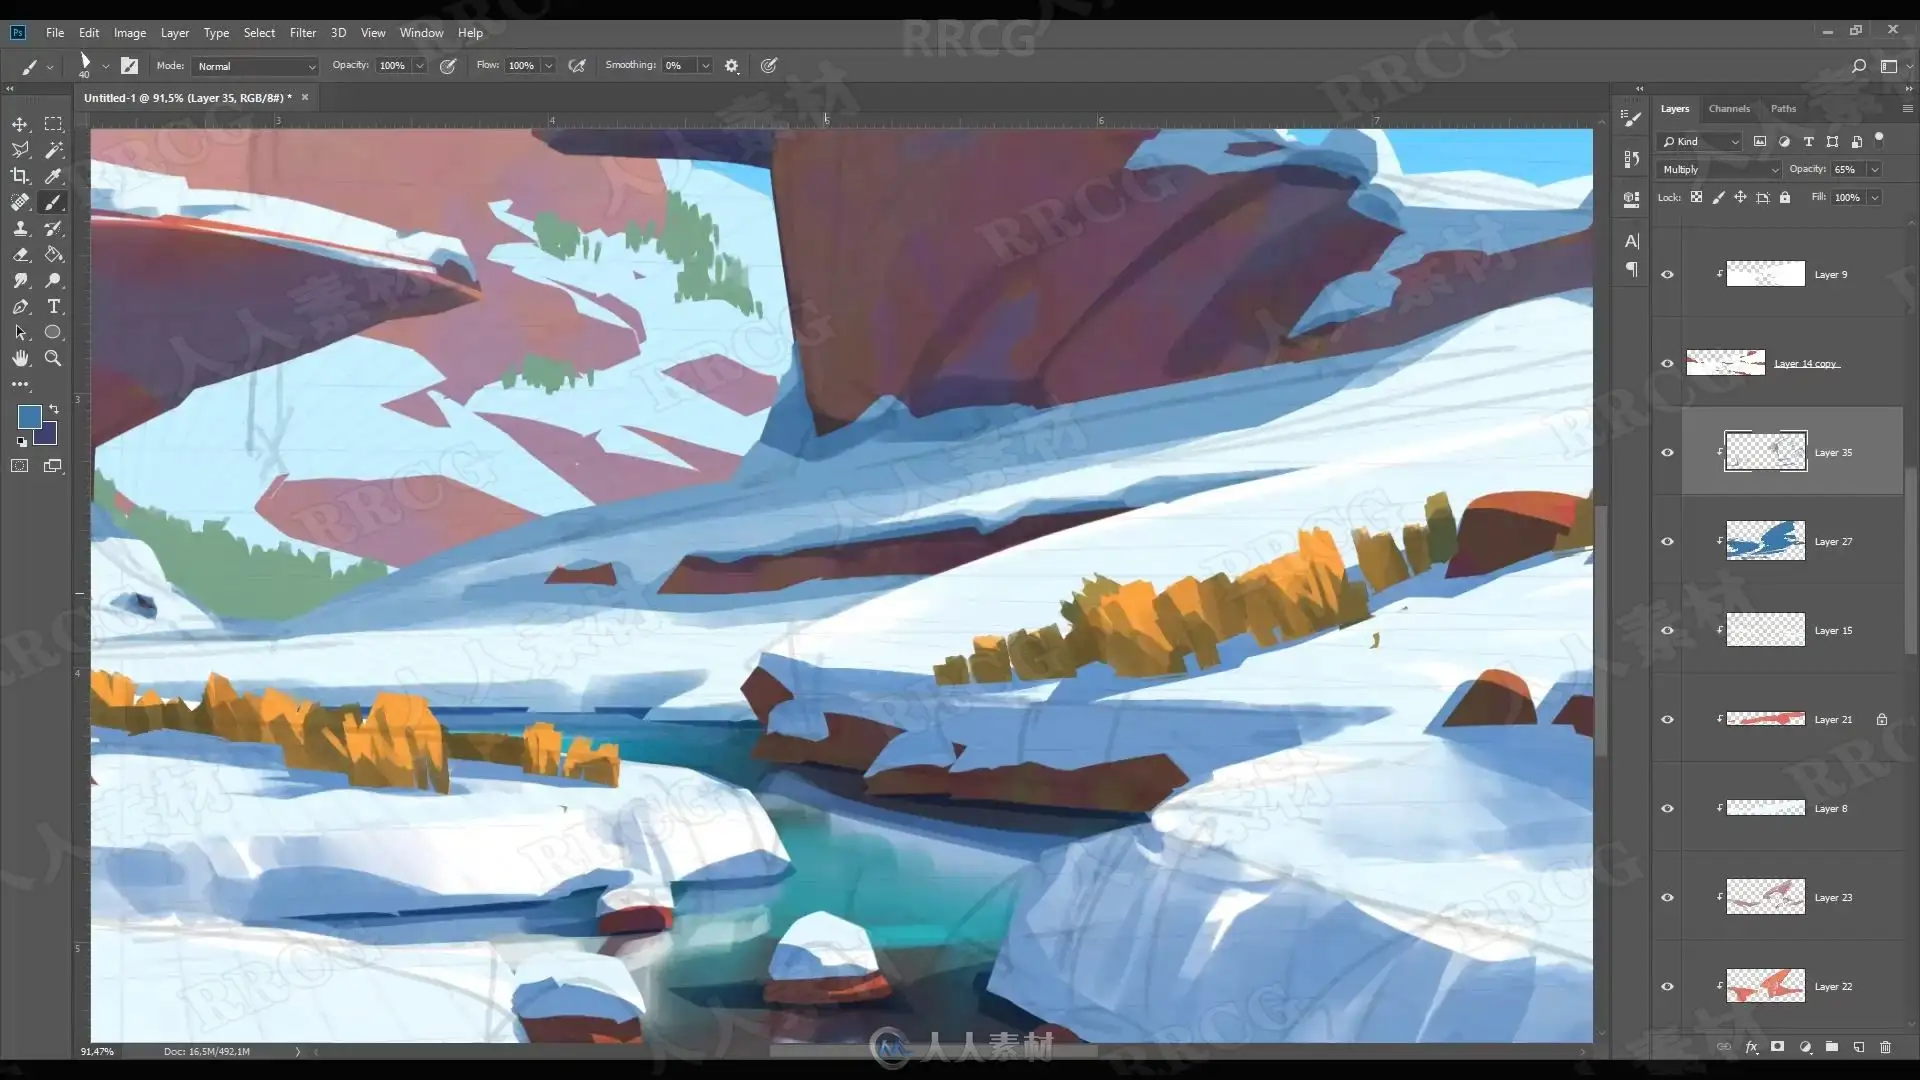Select the Hand tool
1920x1080 pixels.
20,358
